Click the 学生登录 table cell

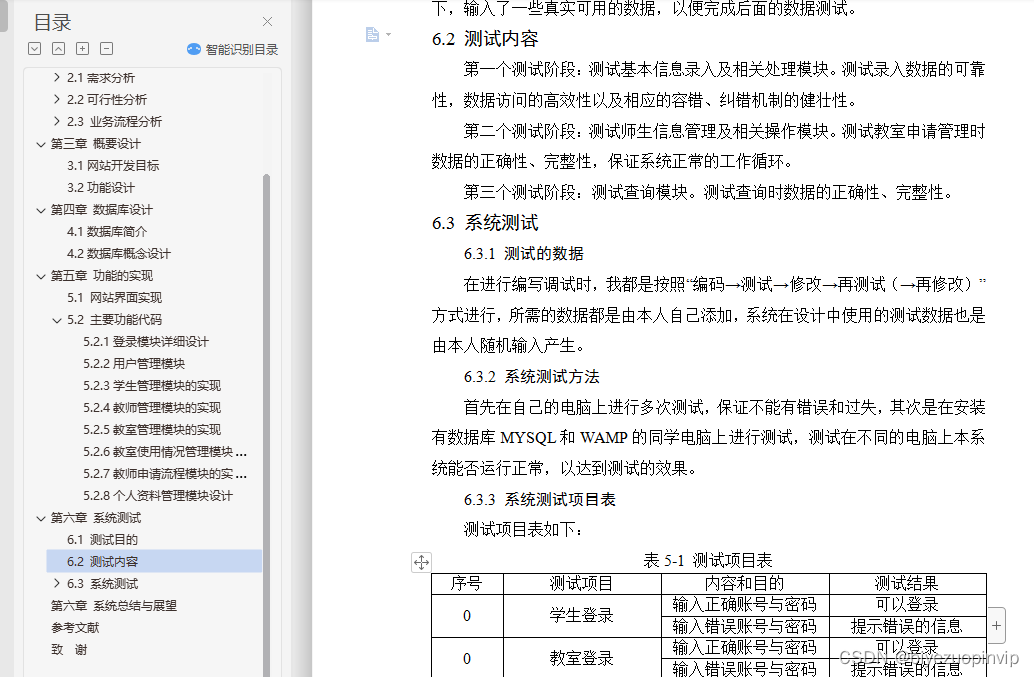coord(582,616)
